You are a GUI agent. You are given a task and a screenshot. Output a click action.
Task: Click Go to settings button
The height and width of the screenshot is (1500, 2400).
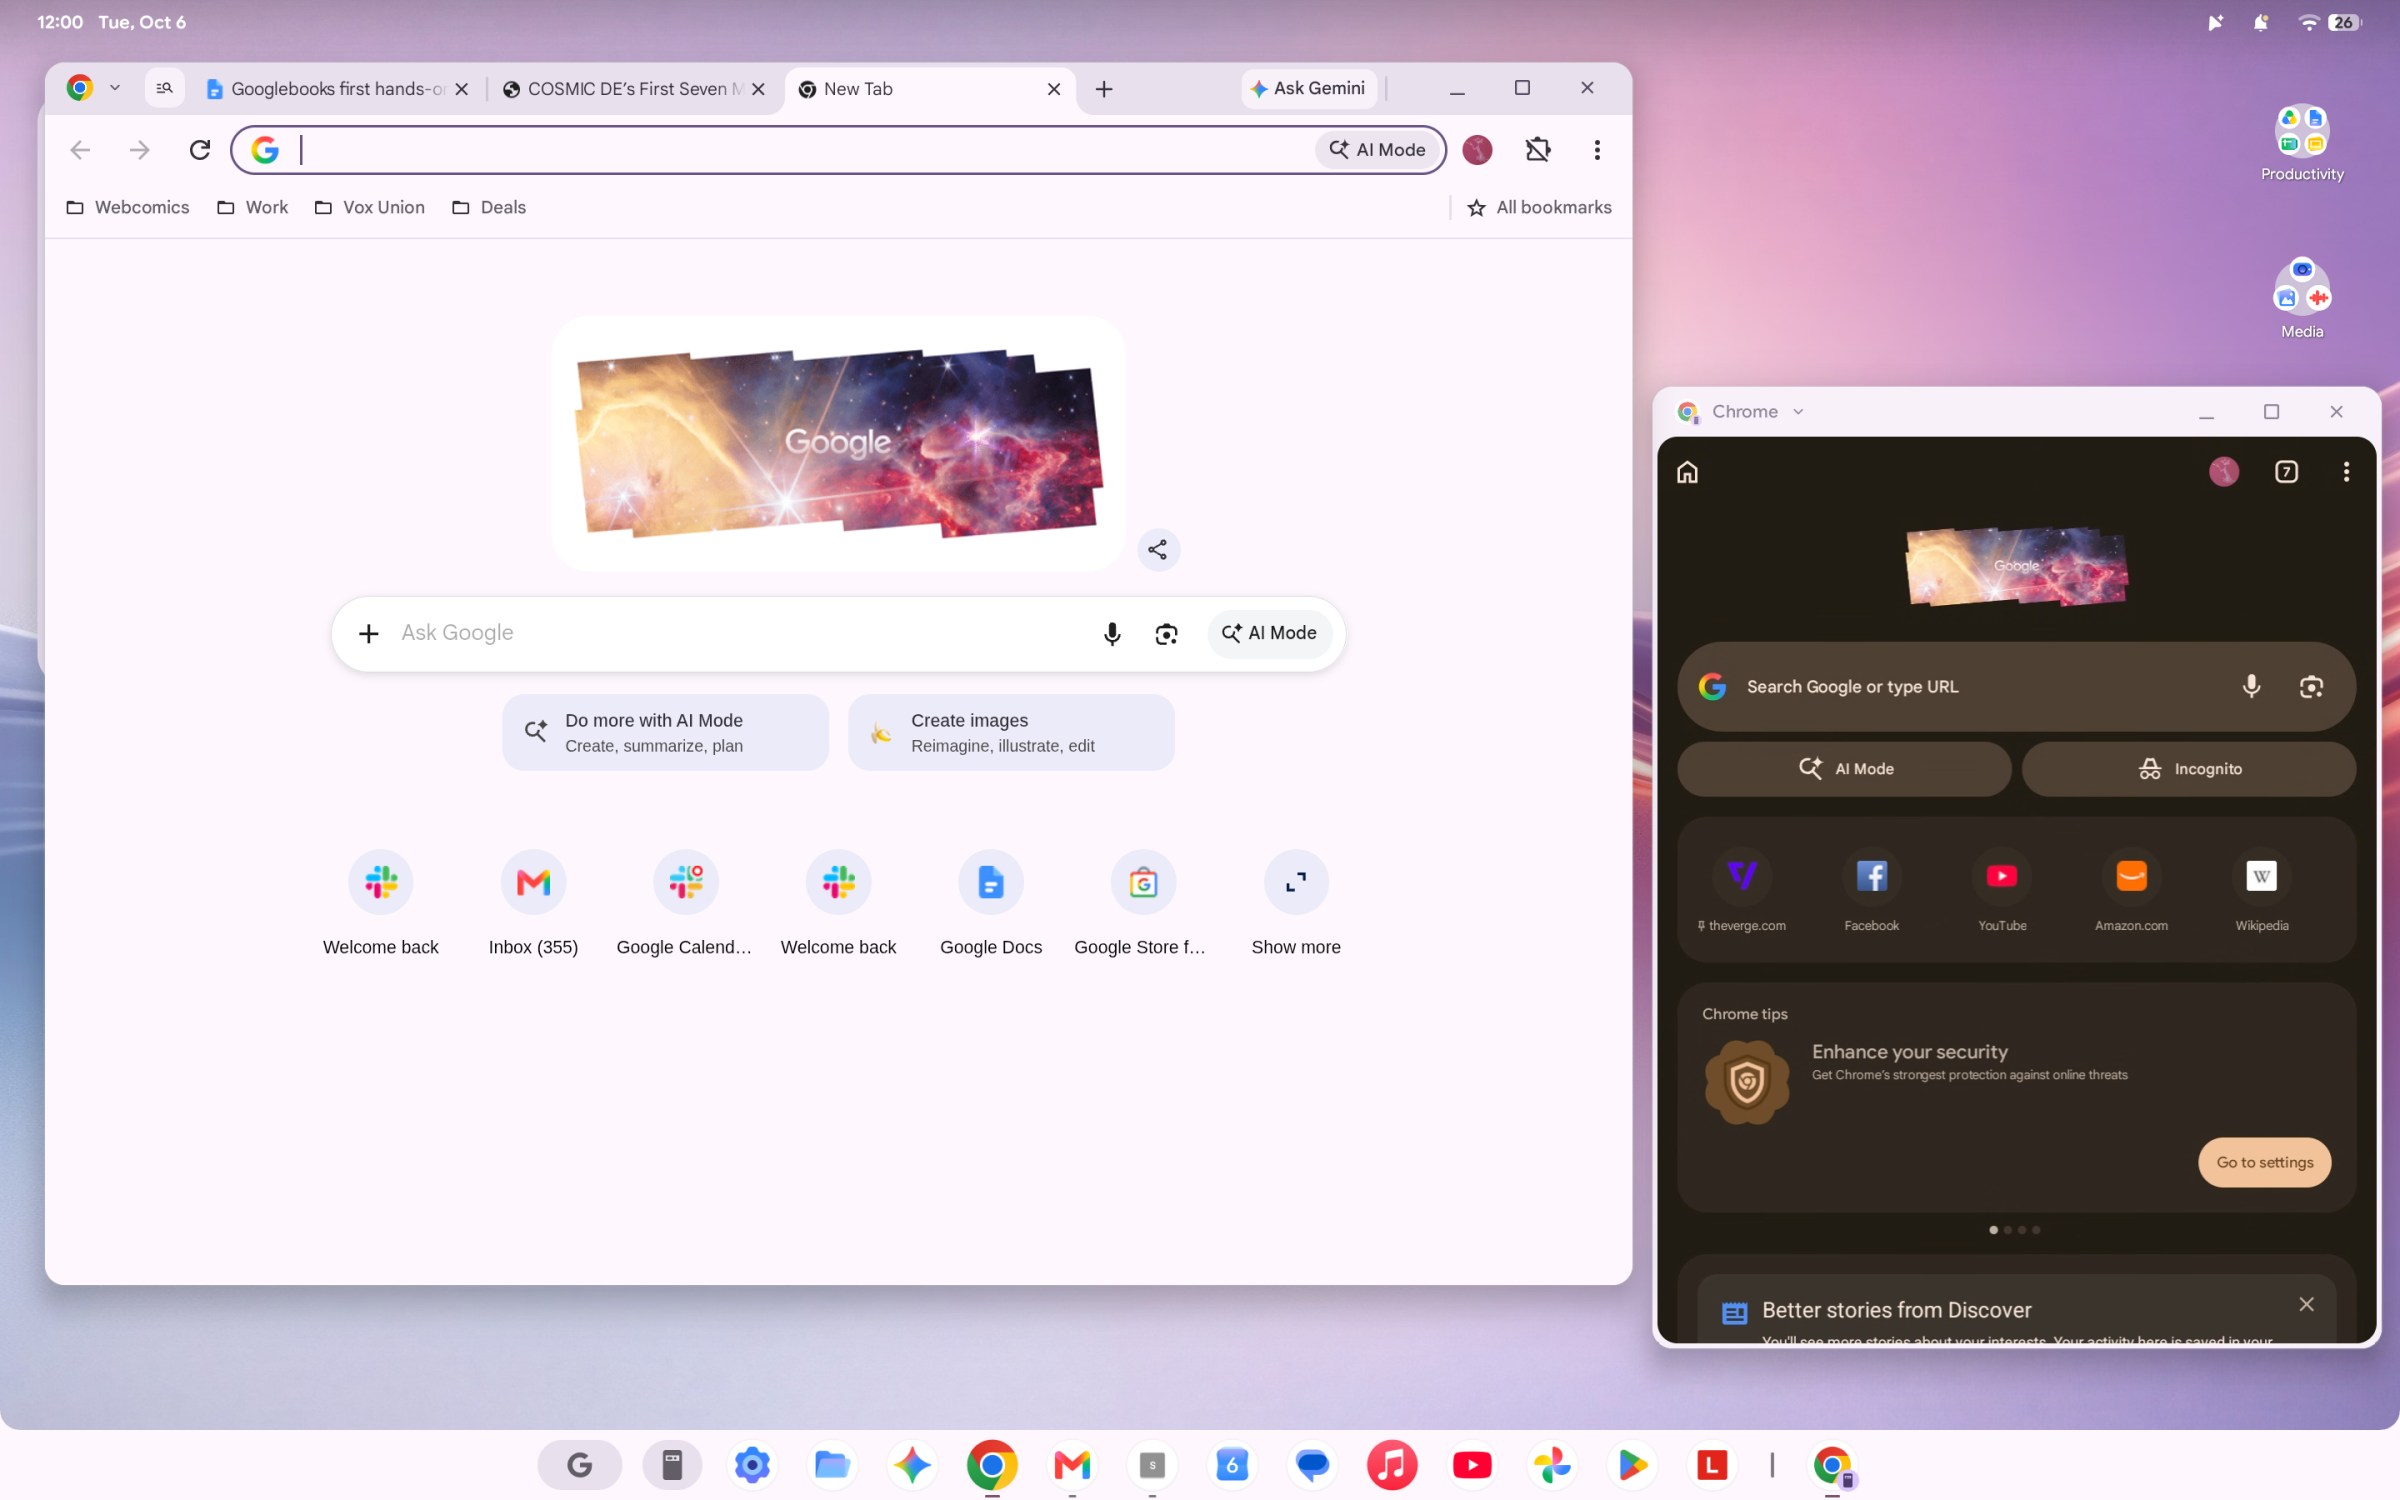2264,1162
